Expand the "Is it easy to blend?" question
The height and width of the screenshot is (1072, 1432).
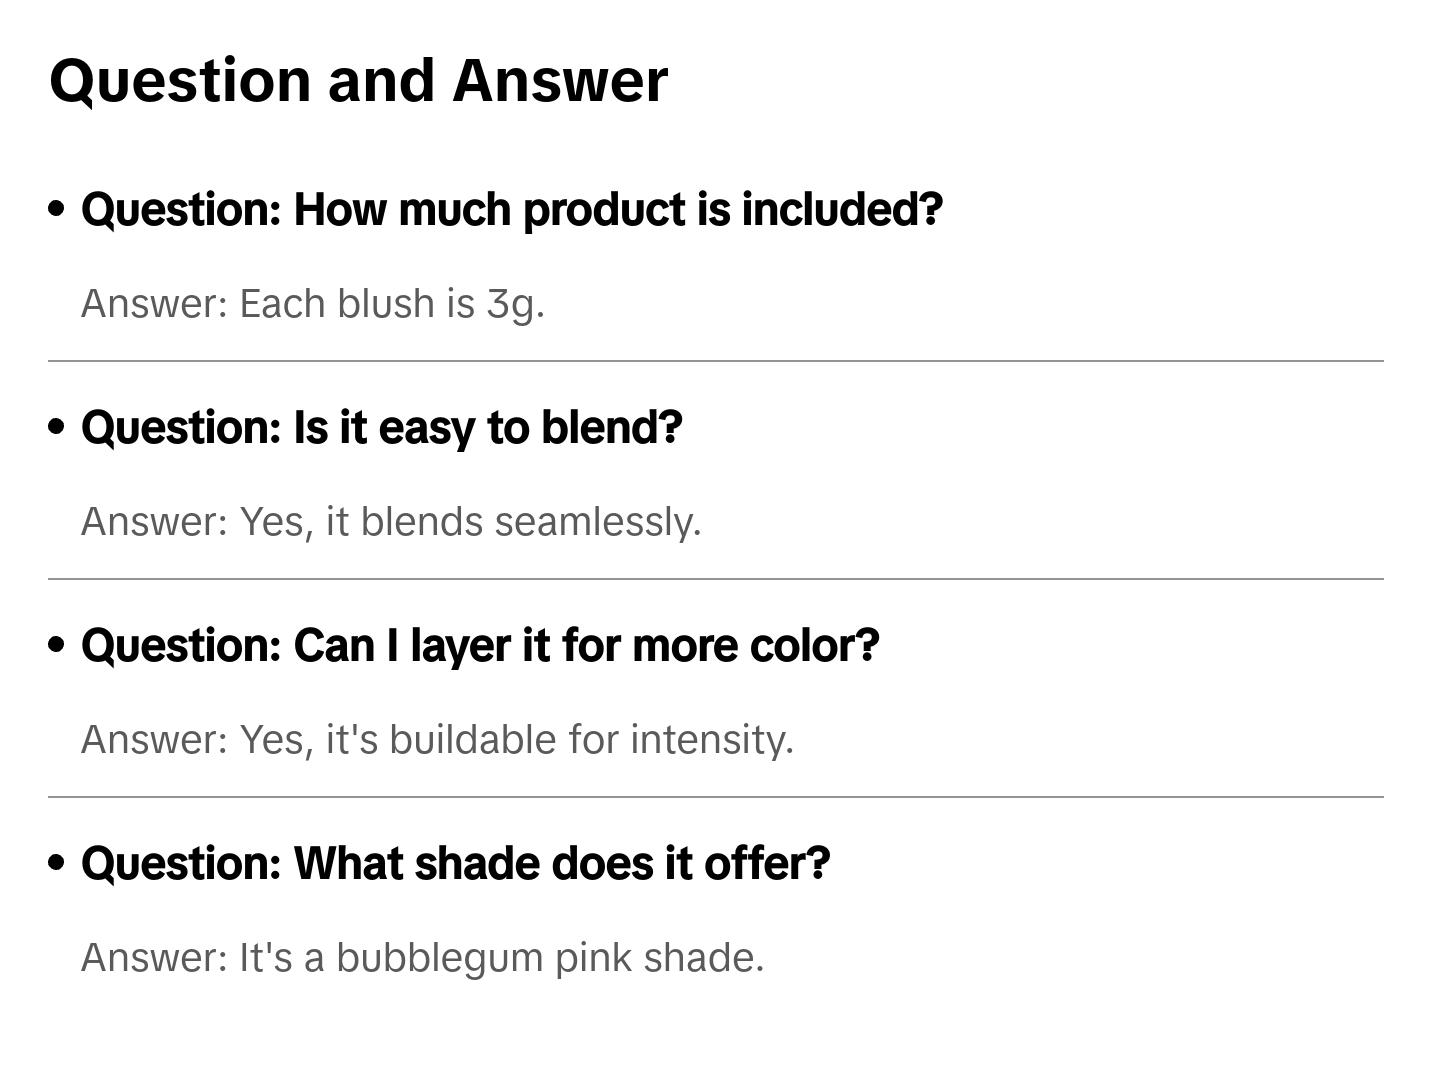tap(381, 428)
